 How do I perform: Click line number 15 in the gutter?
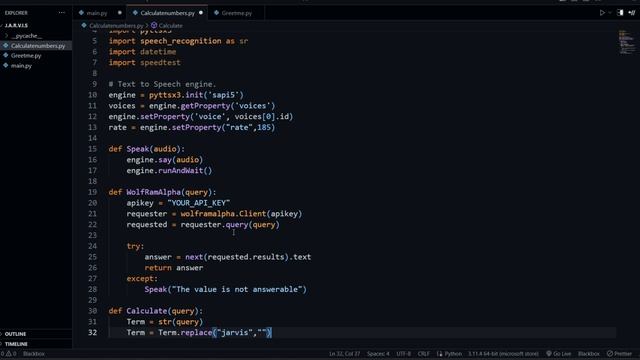(92, 149)
